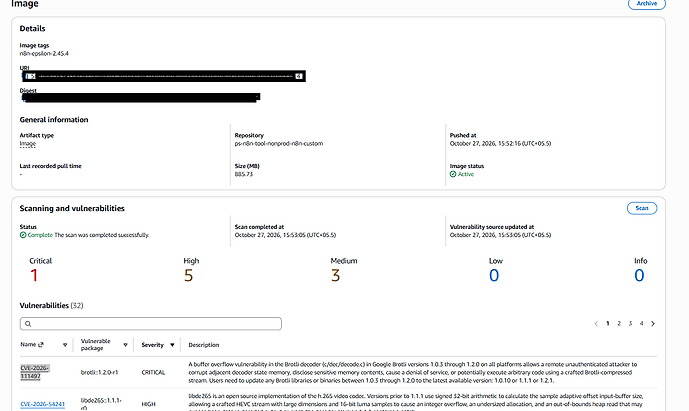Click the brotli::1.2.0-r1 package cell

click(99, 372)
